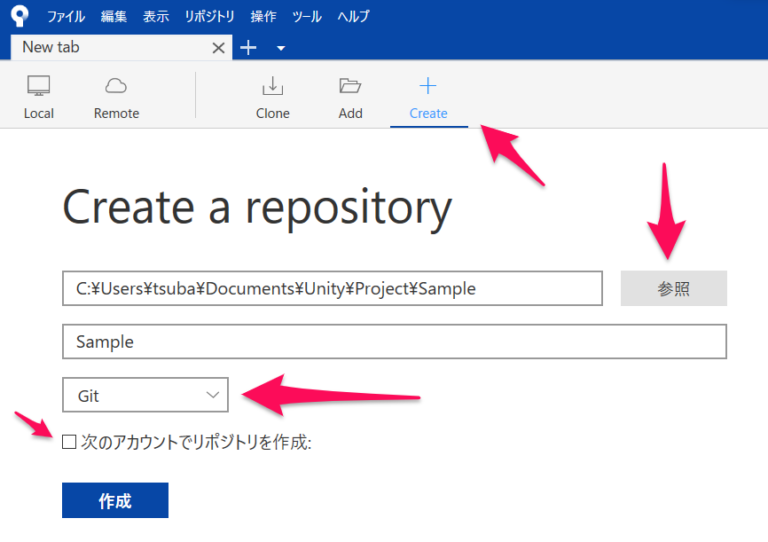Open the リポジトリ menu

click(x=210, y=16)
